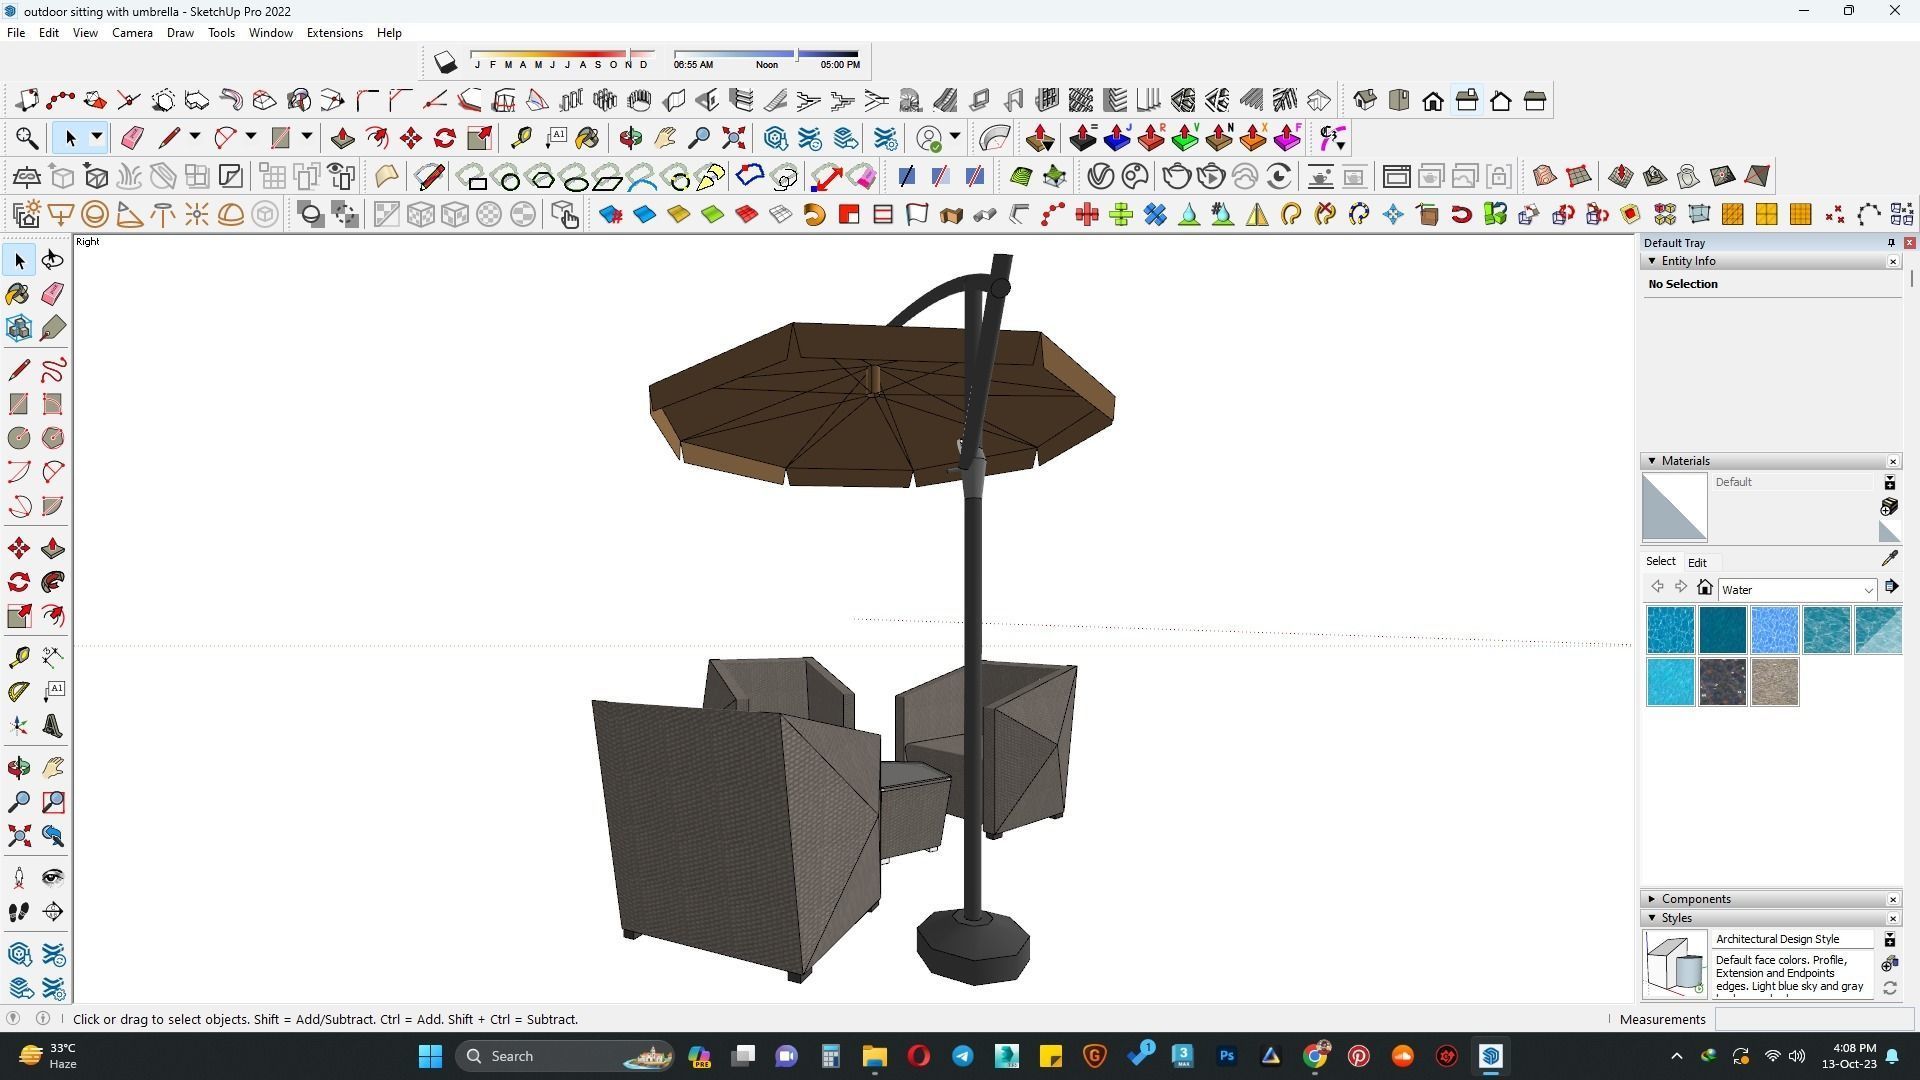Select the Rectangle tool in left toolbar
The image size is (1920, 1080).
(19, 404)
